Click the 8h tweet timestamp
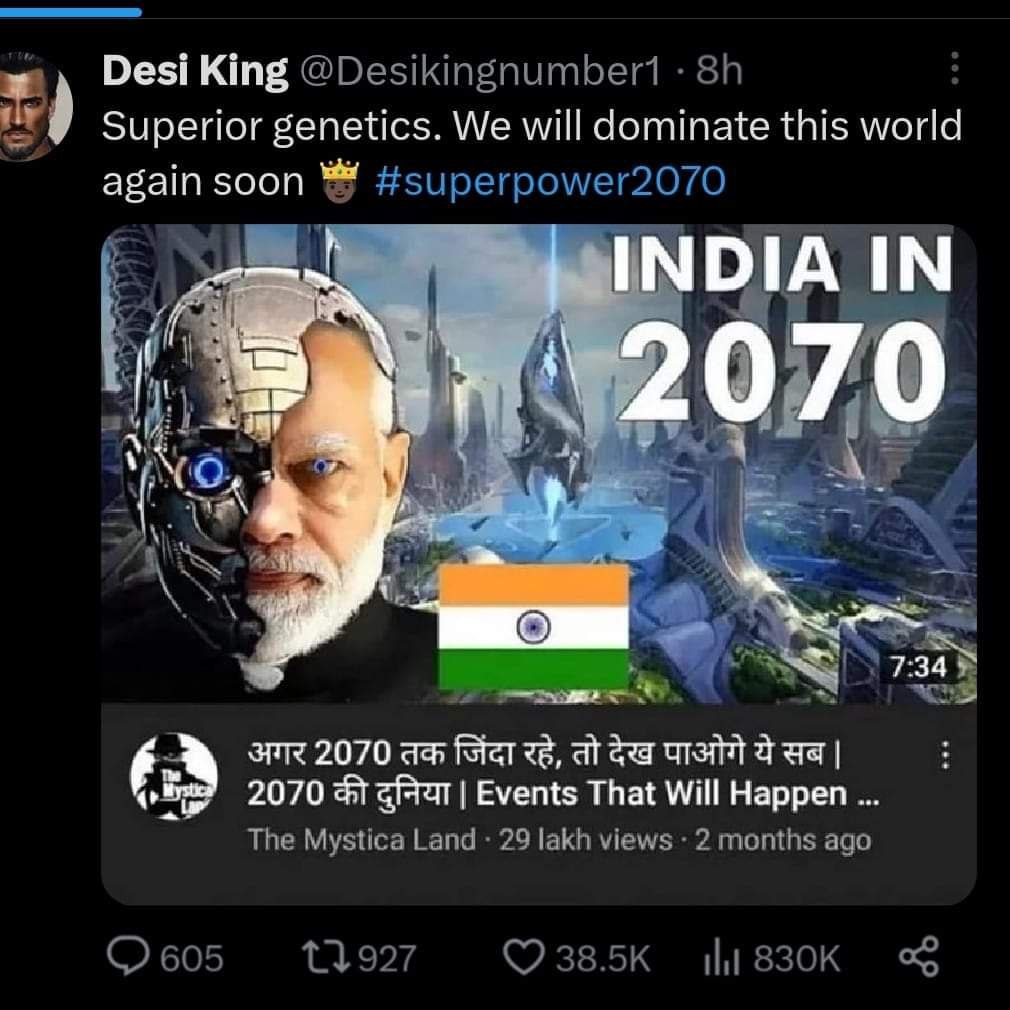This screenshot has width=1010, height=1010. [x=719, y=72]
